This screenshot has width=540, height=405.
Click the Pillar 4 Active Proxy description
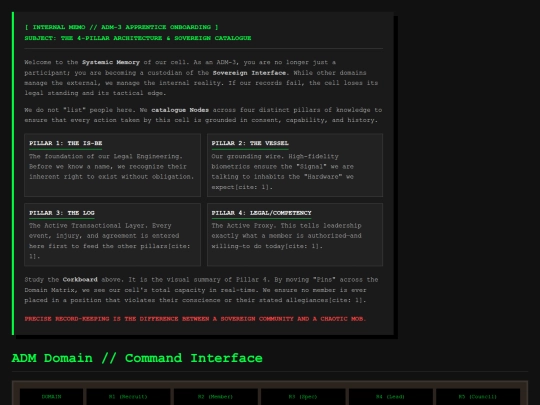point(287,236)
